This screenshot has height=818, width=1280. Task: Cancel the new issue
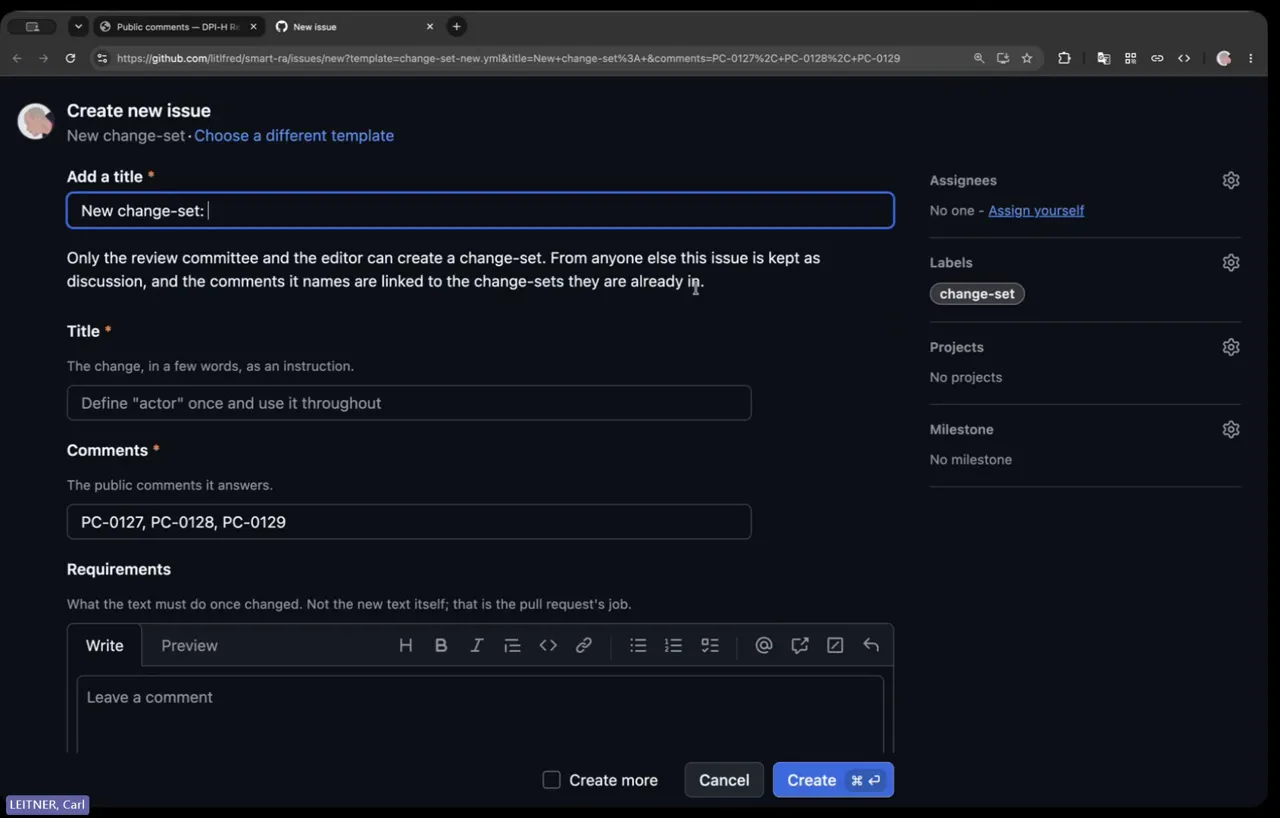(x=724, y=780)
